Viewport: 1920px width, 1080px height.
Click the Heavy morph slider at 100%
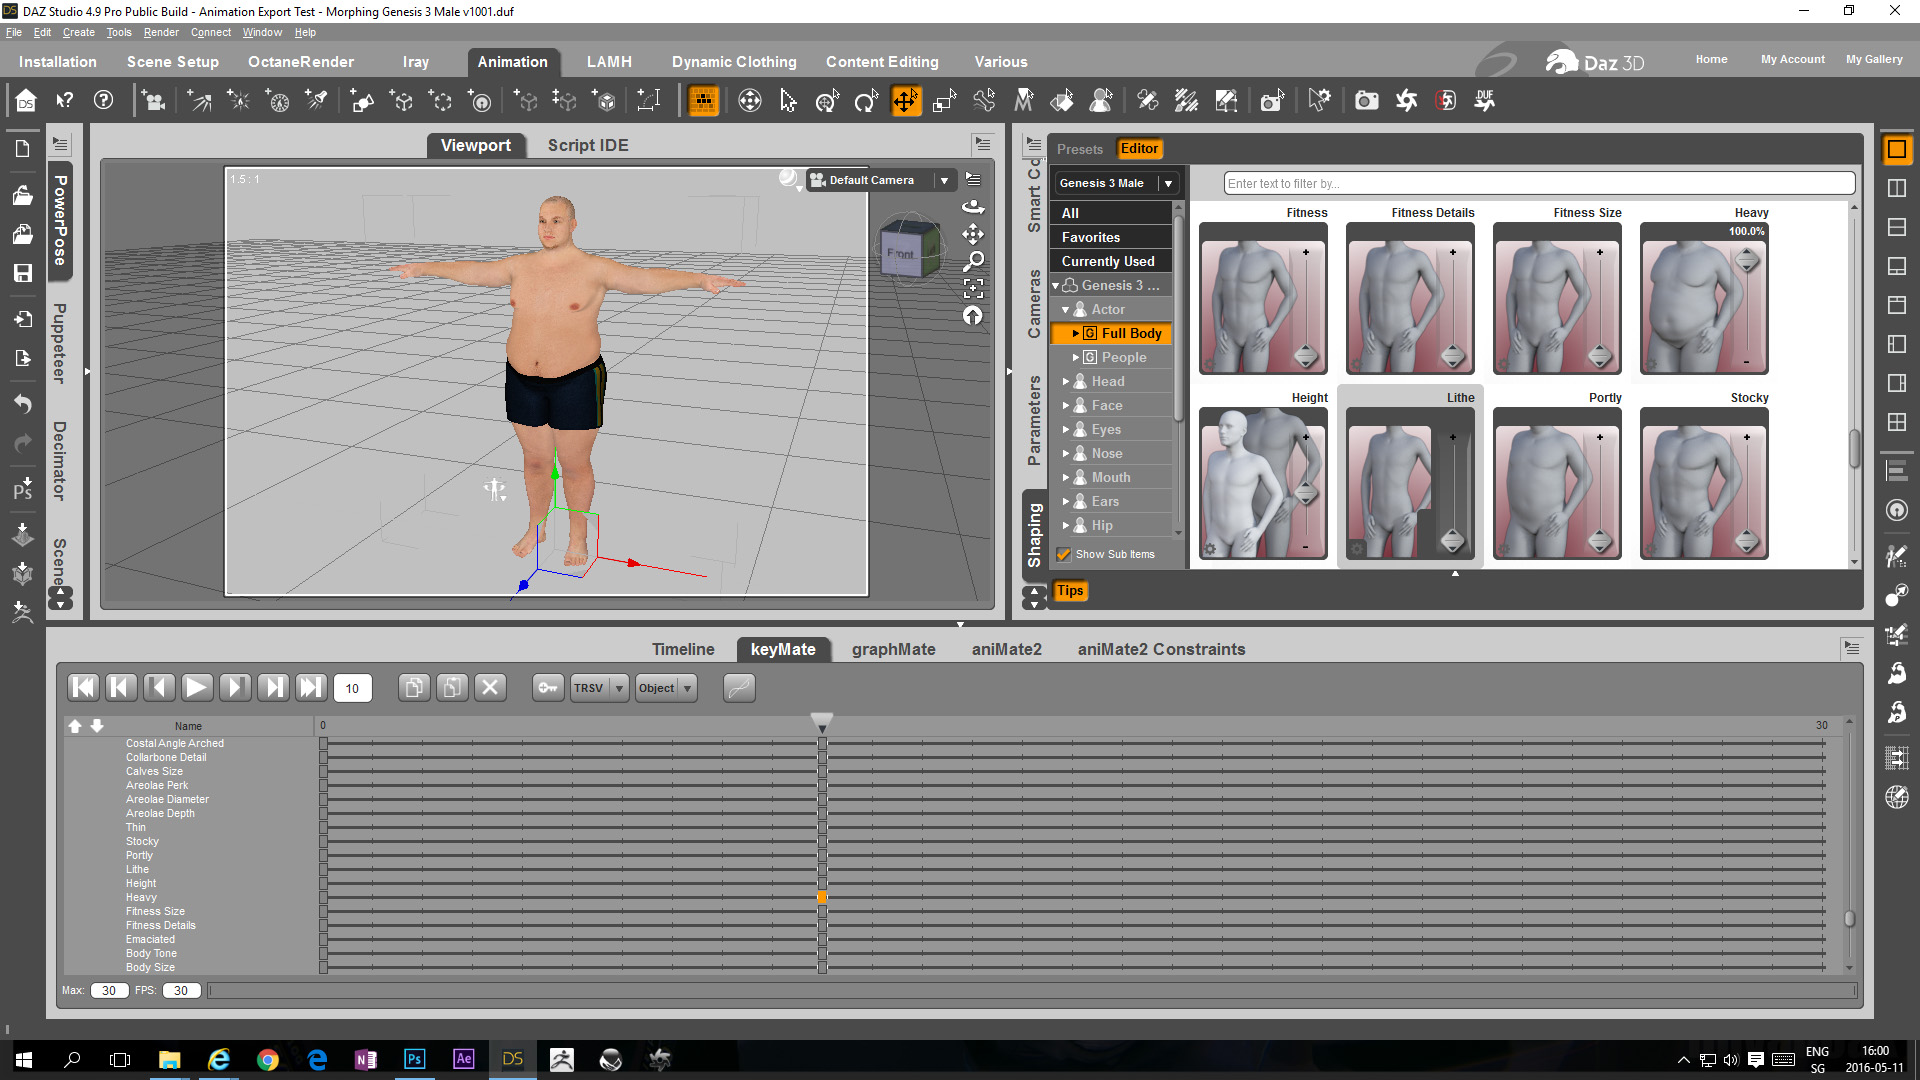tap(1746, 262)
